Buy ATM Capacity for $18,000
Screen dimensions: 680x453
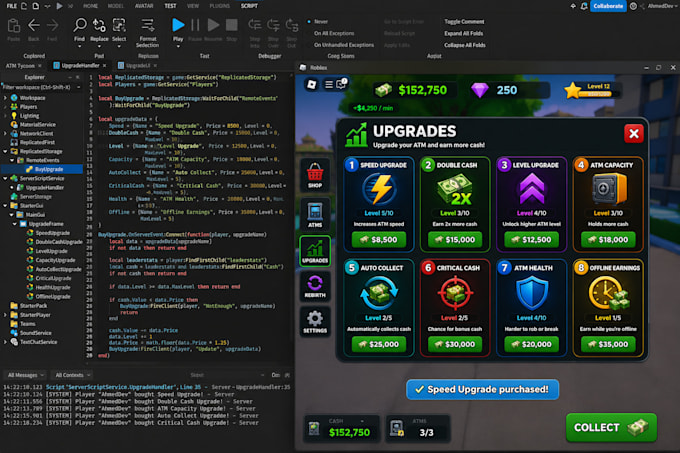(x=608, y=240)
